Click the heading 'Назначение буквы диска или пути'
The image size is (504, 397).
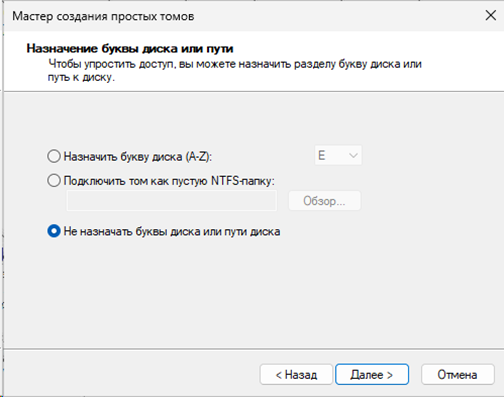pos(130,49)
